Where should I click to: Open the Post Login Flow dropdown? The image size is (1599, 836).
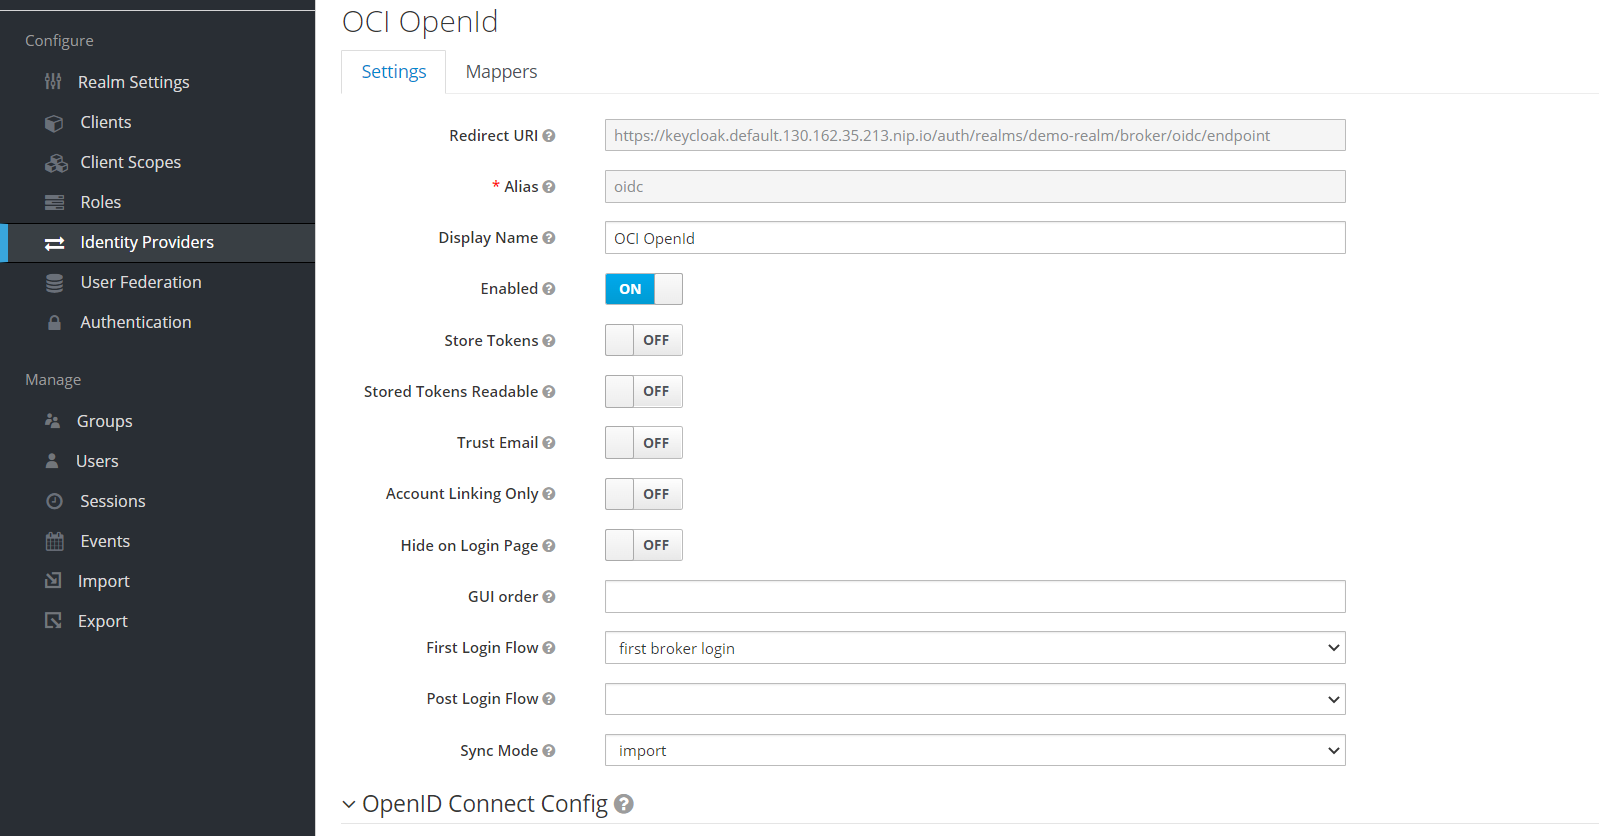click(975, 699)
